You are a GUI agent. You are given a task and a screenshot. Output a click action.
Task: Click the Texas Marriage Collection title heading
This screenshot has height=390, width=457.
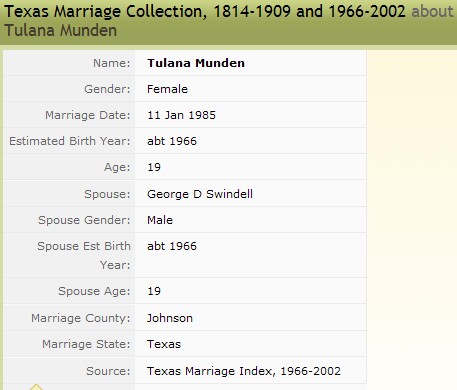(205, 11)
